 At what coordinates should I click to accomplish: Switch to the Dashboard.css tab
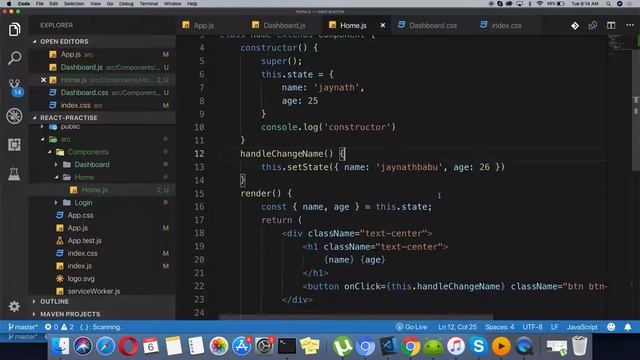[433, 25]
